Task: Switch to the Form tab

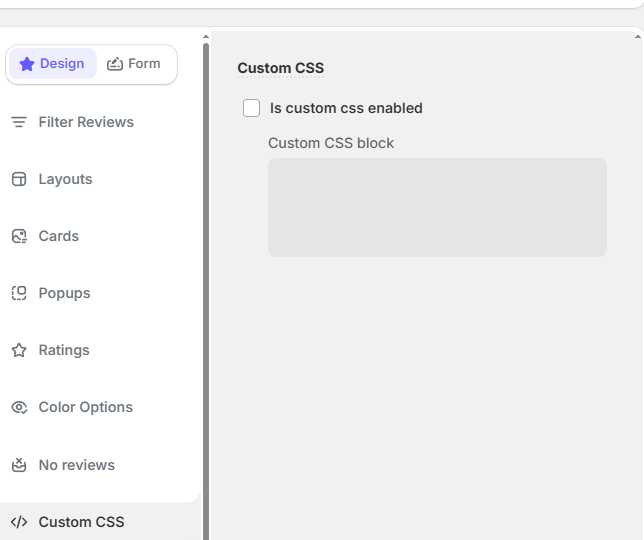Action: [x=134, y=64]
